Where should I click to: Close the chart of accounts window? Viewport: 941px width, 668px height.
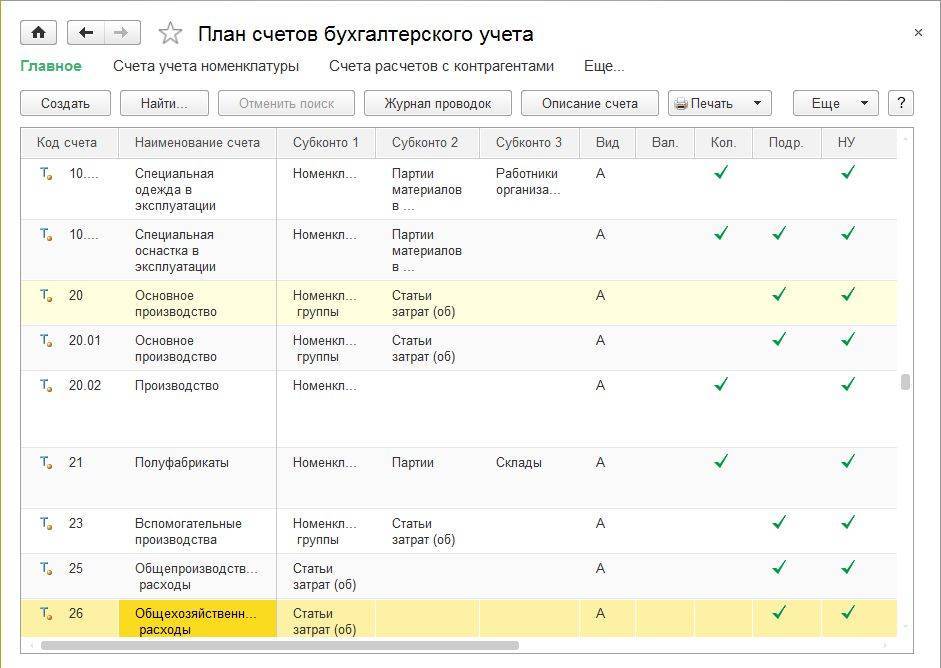pyautogui.click(x=918, y=33)
